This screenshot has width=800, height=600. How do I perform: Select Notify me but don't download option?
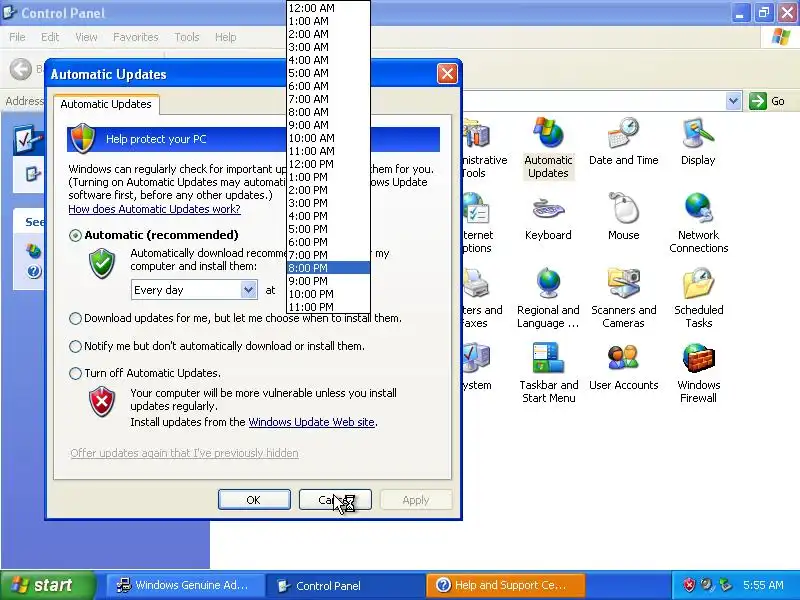pyautogui.click(x=75, y=346)
